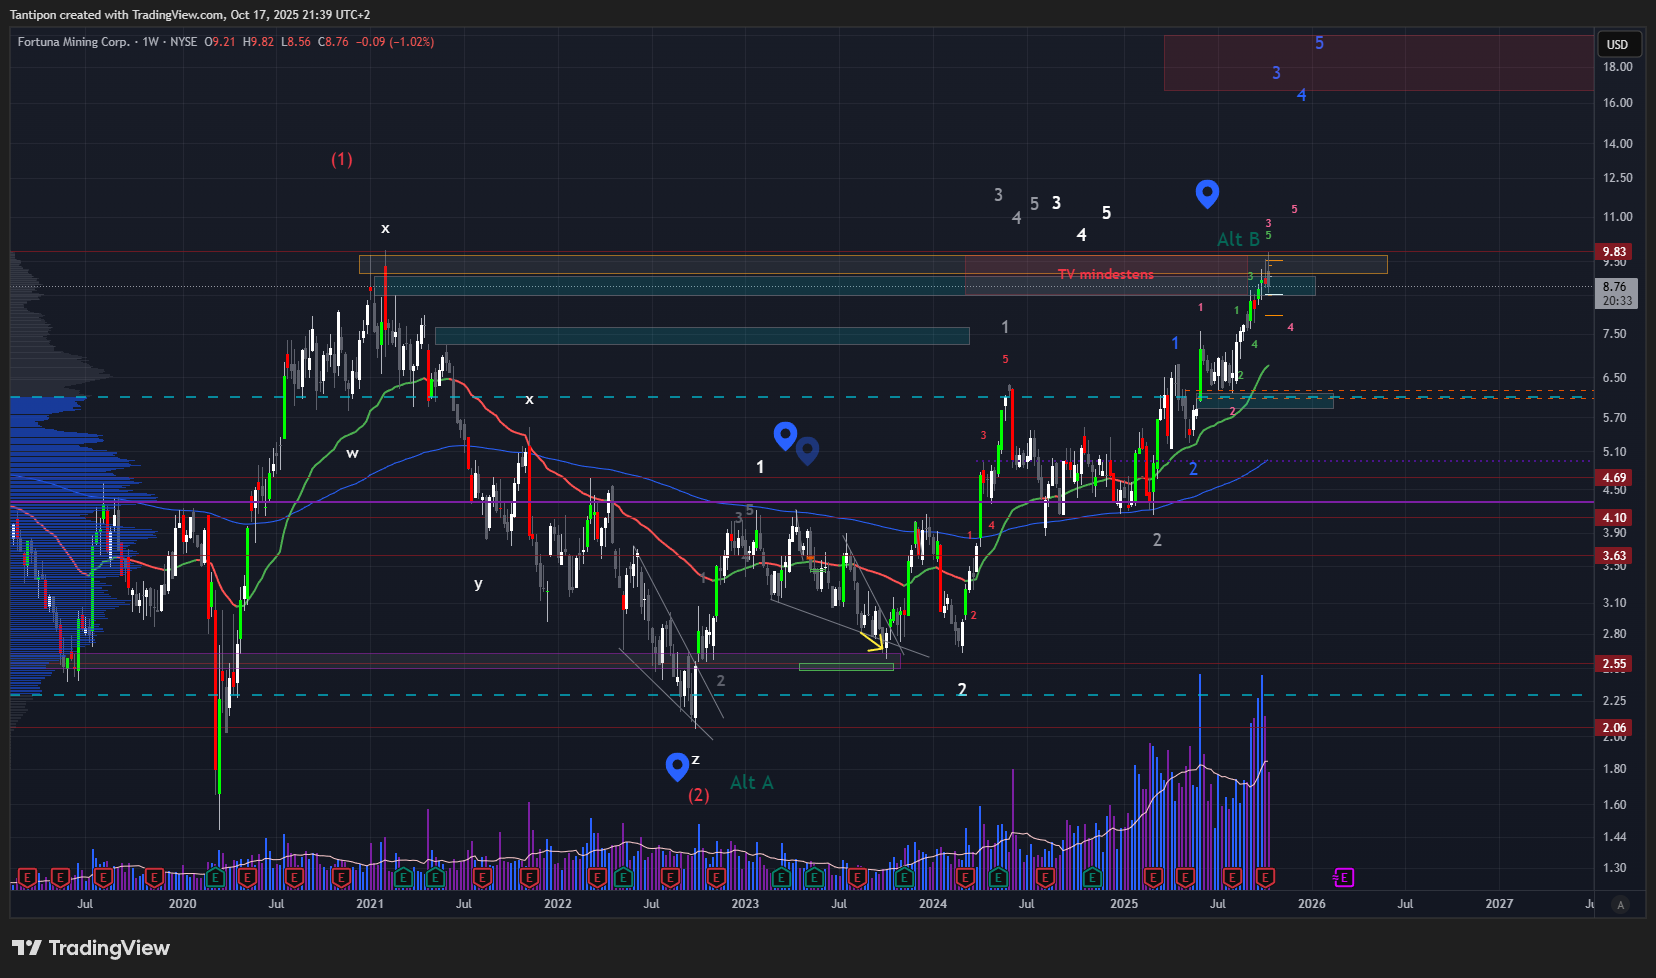This screenshot has width=1656, height=978.
Task: Select the TV mindestens text label
Action: (x=1105, y=274)
